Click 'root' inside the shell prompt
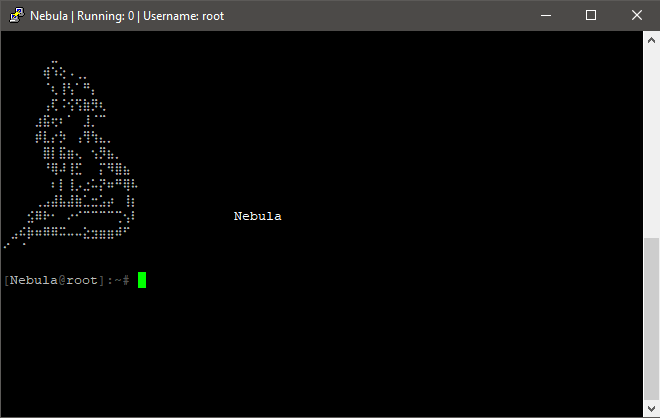 point(82,280)
